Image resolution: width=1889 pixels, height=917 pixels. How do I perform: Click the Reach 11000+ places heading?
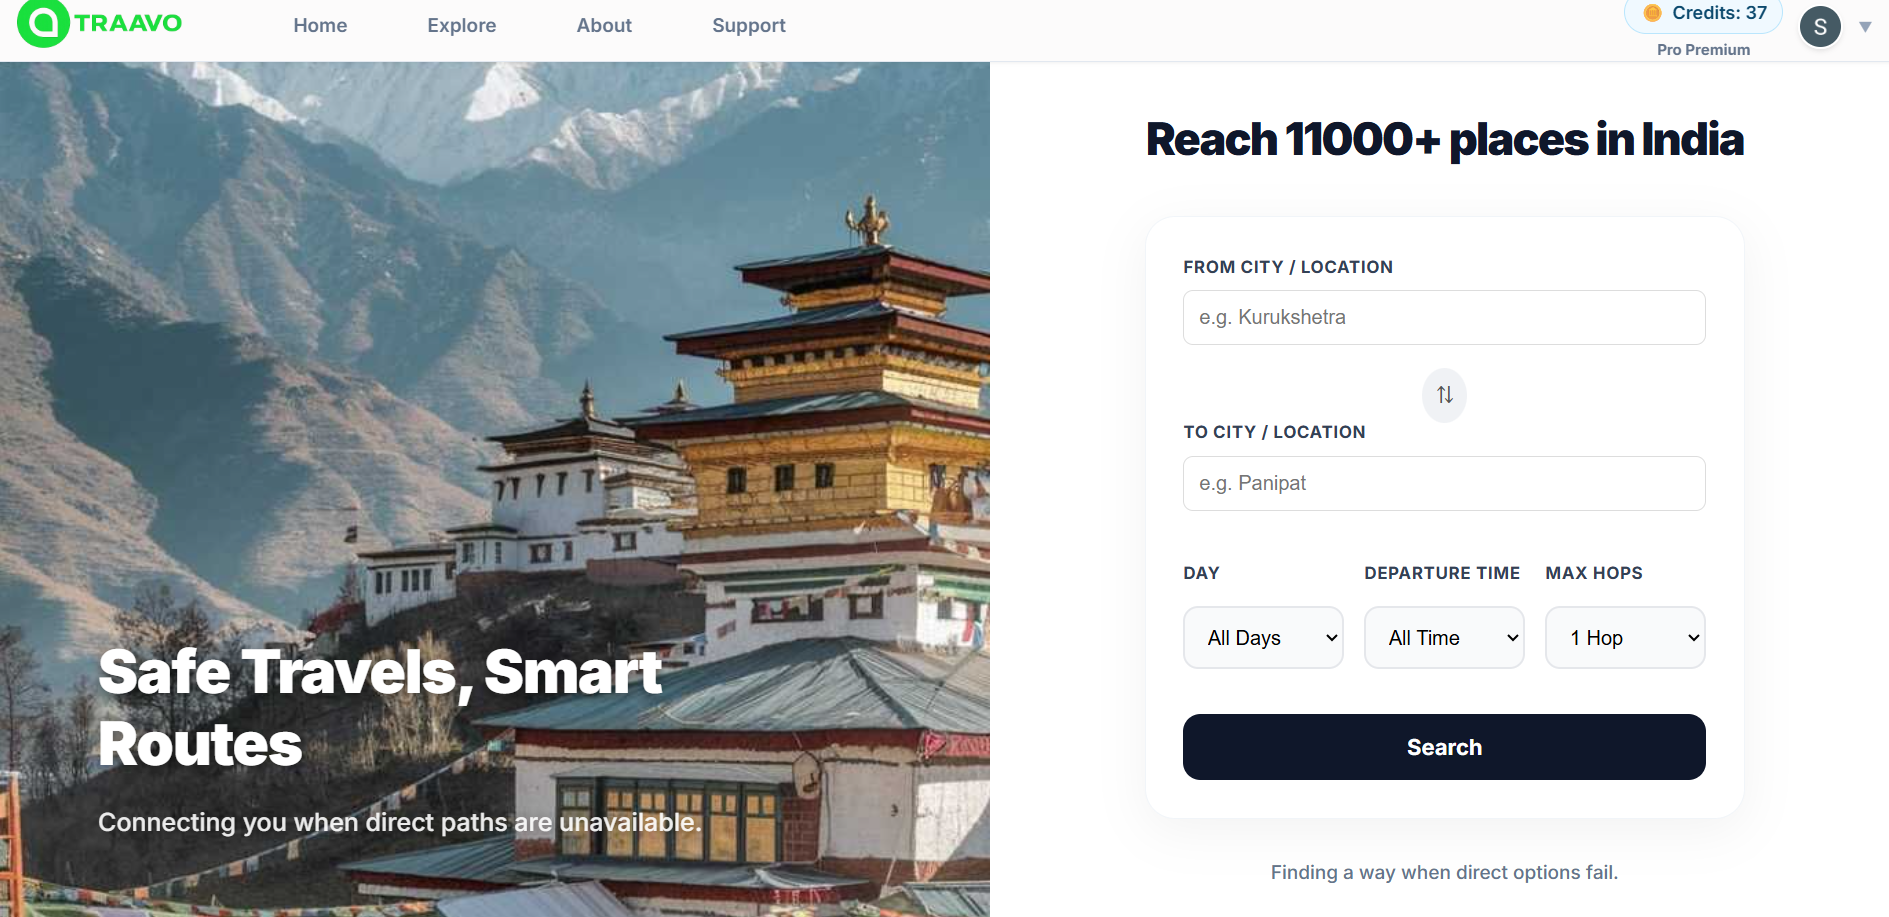(1444, 140)
